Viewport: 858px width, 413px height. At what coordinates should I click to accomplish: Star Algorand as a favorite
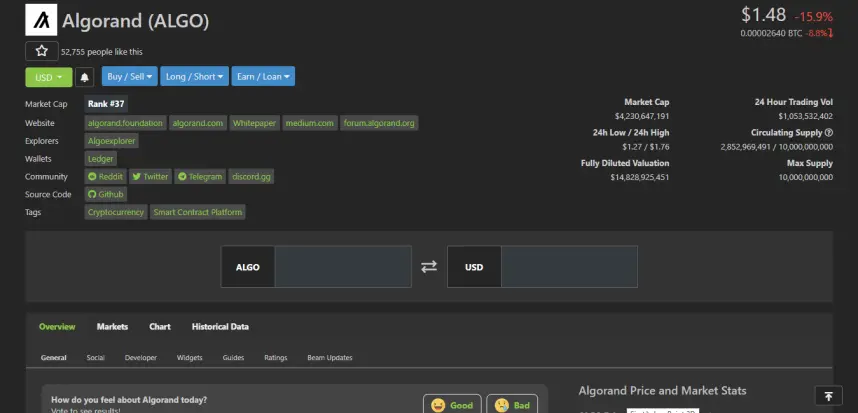coord(42,51)
